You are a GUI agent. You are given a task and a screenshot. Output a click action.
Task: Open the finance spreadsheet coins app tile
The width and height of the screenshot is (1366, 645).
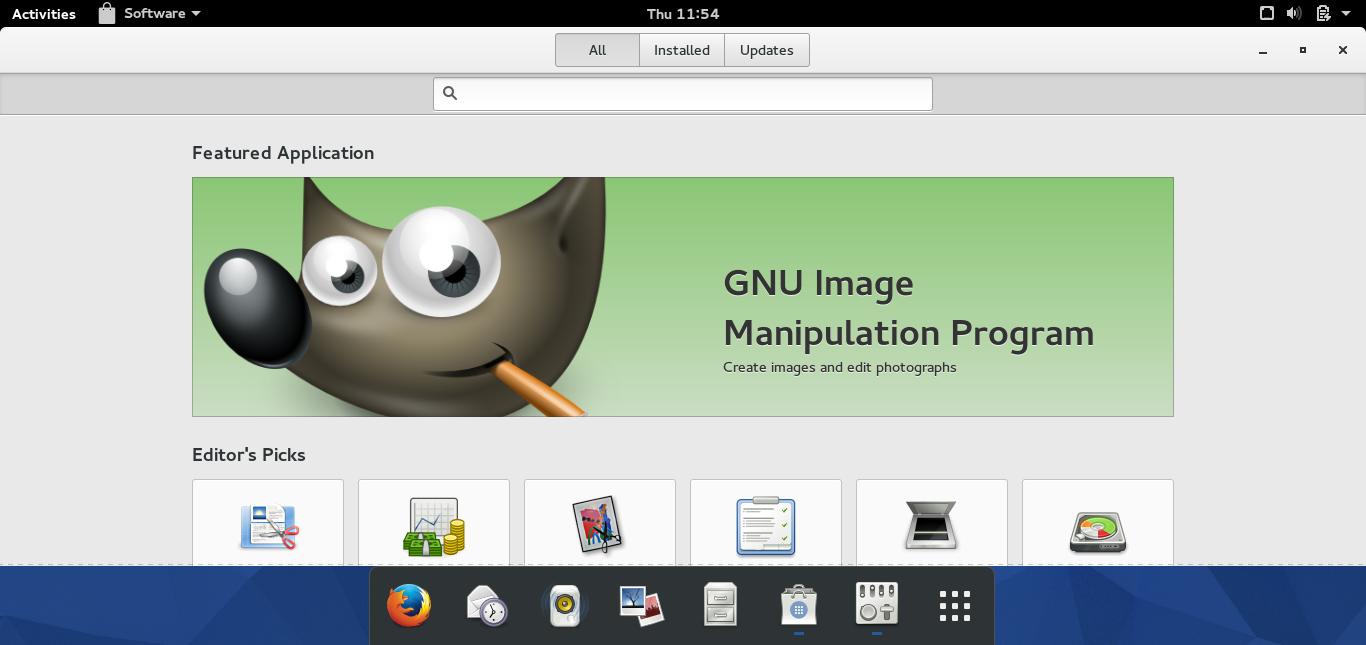coord(434,522)
